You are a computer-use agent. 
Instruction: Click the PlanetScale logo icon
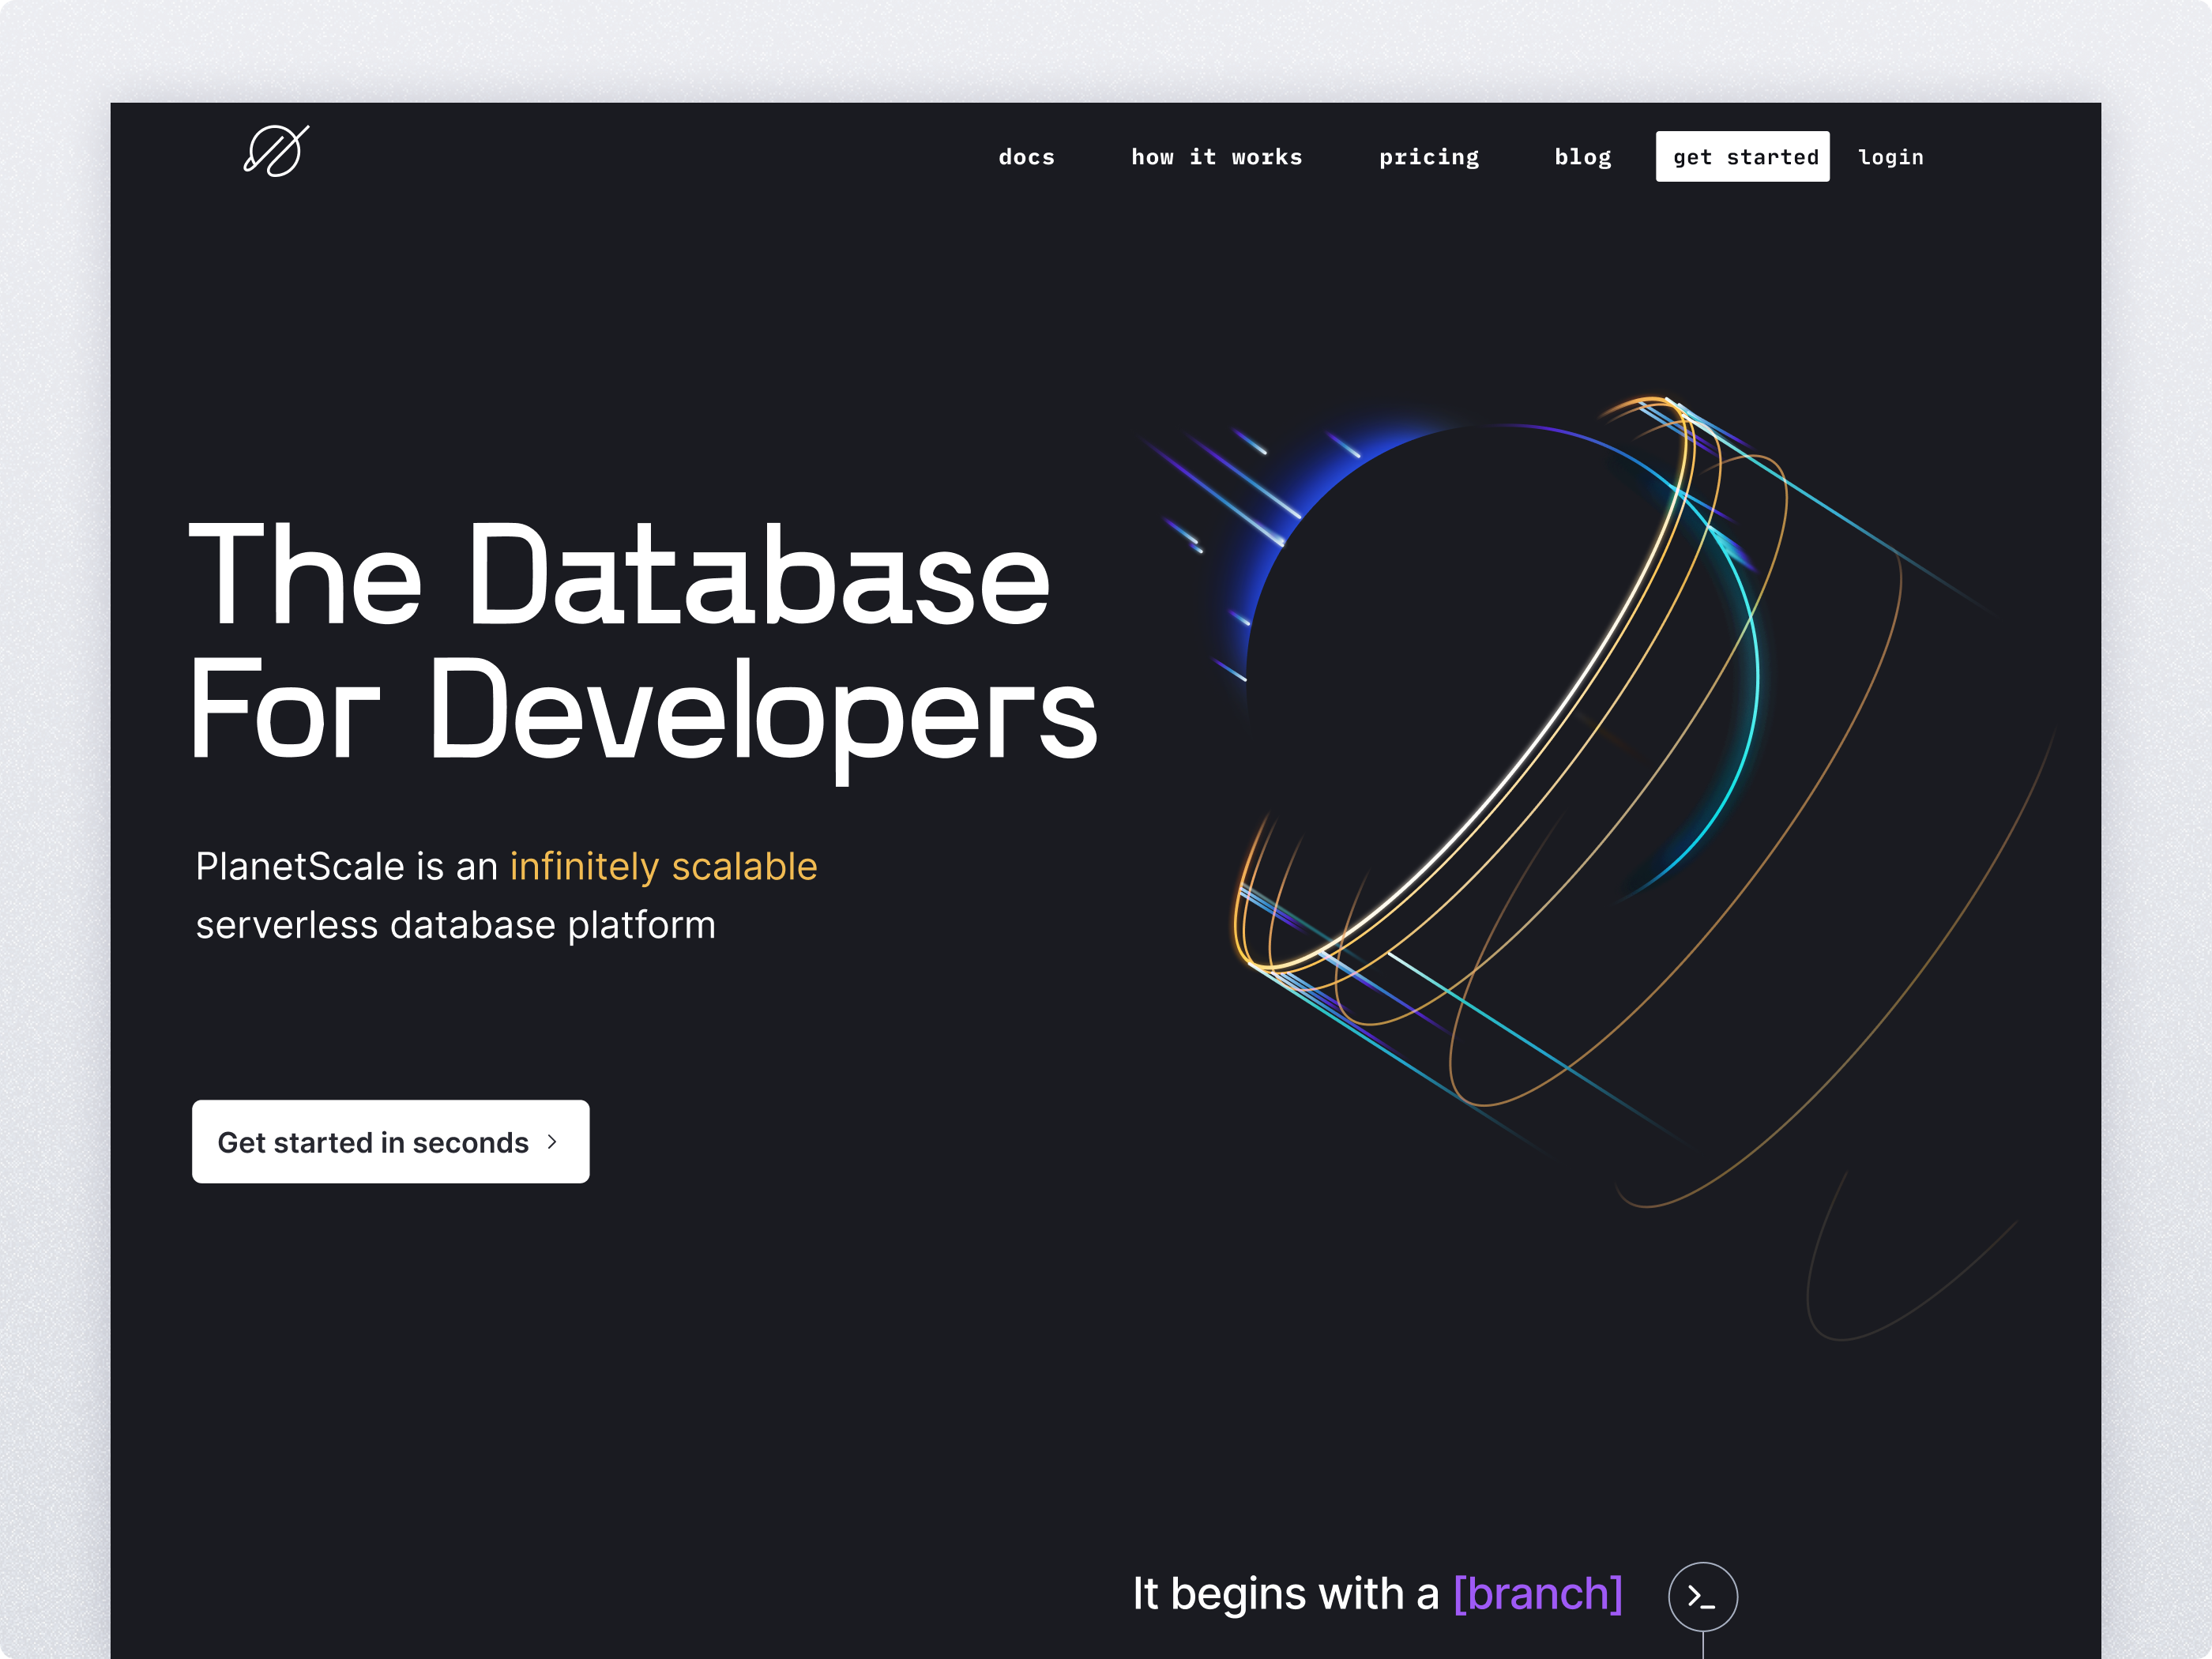coord(276,151)
